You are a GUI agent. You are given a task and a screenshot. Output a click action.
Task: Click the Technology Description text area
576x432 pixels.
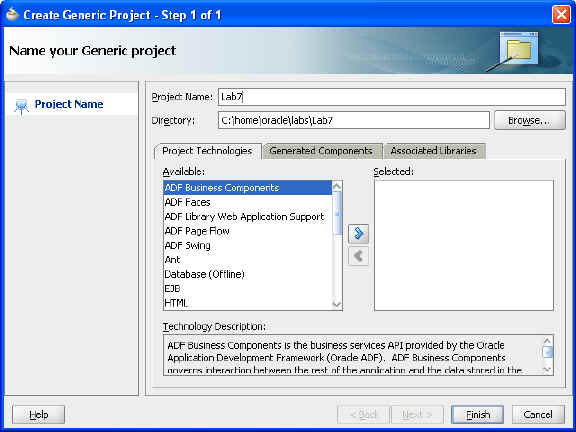coord(353,355)
